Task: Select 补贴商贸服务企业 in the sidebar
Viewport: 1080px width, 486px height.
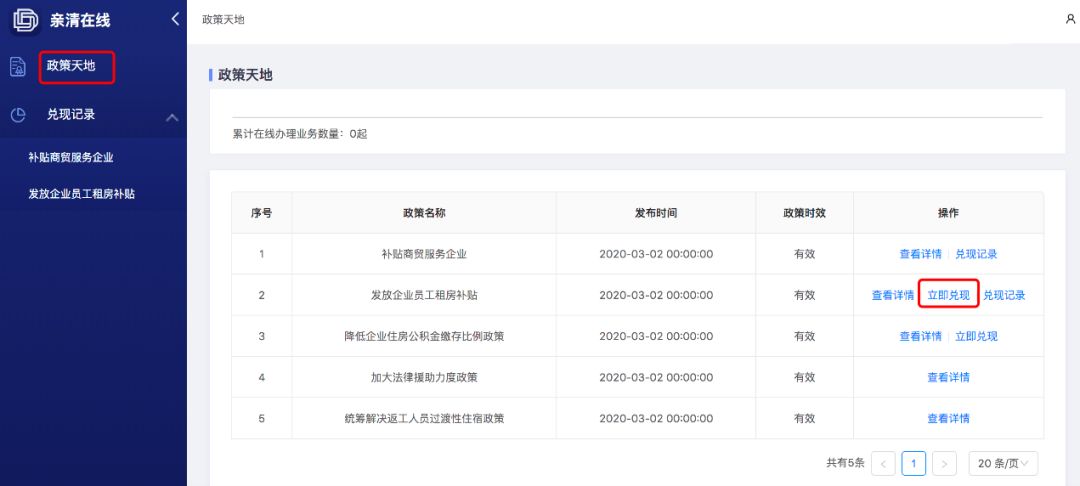Action: coord(78,157)
